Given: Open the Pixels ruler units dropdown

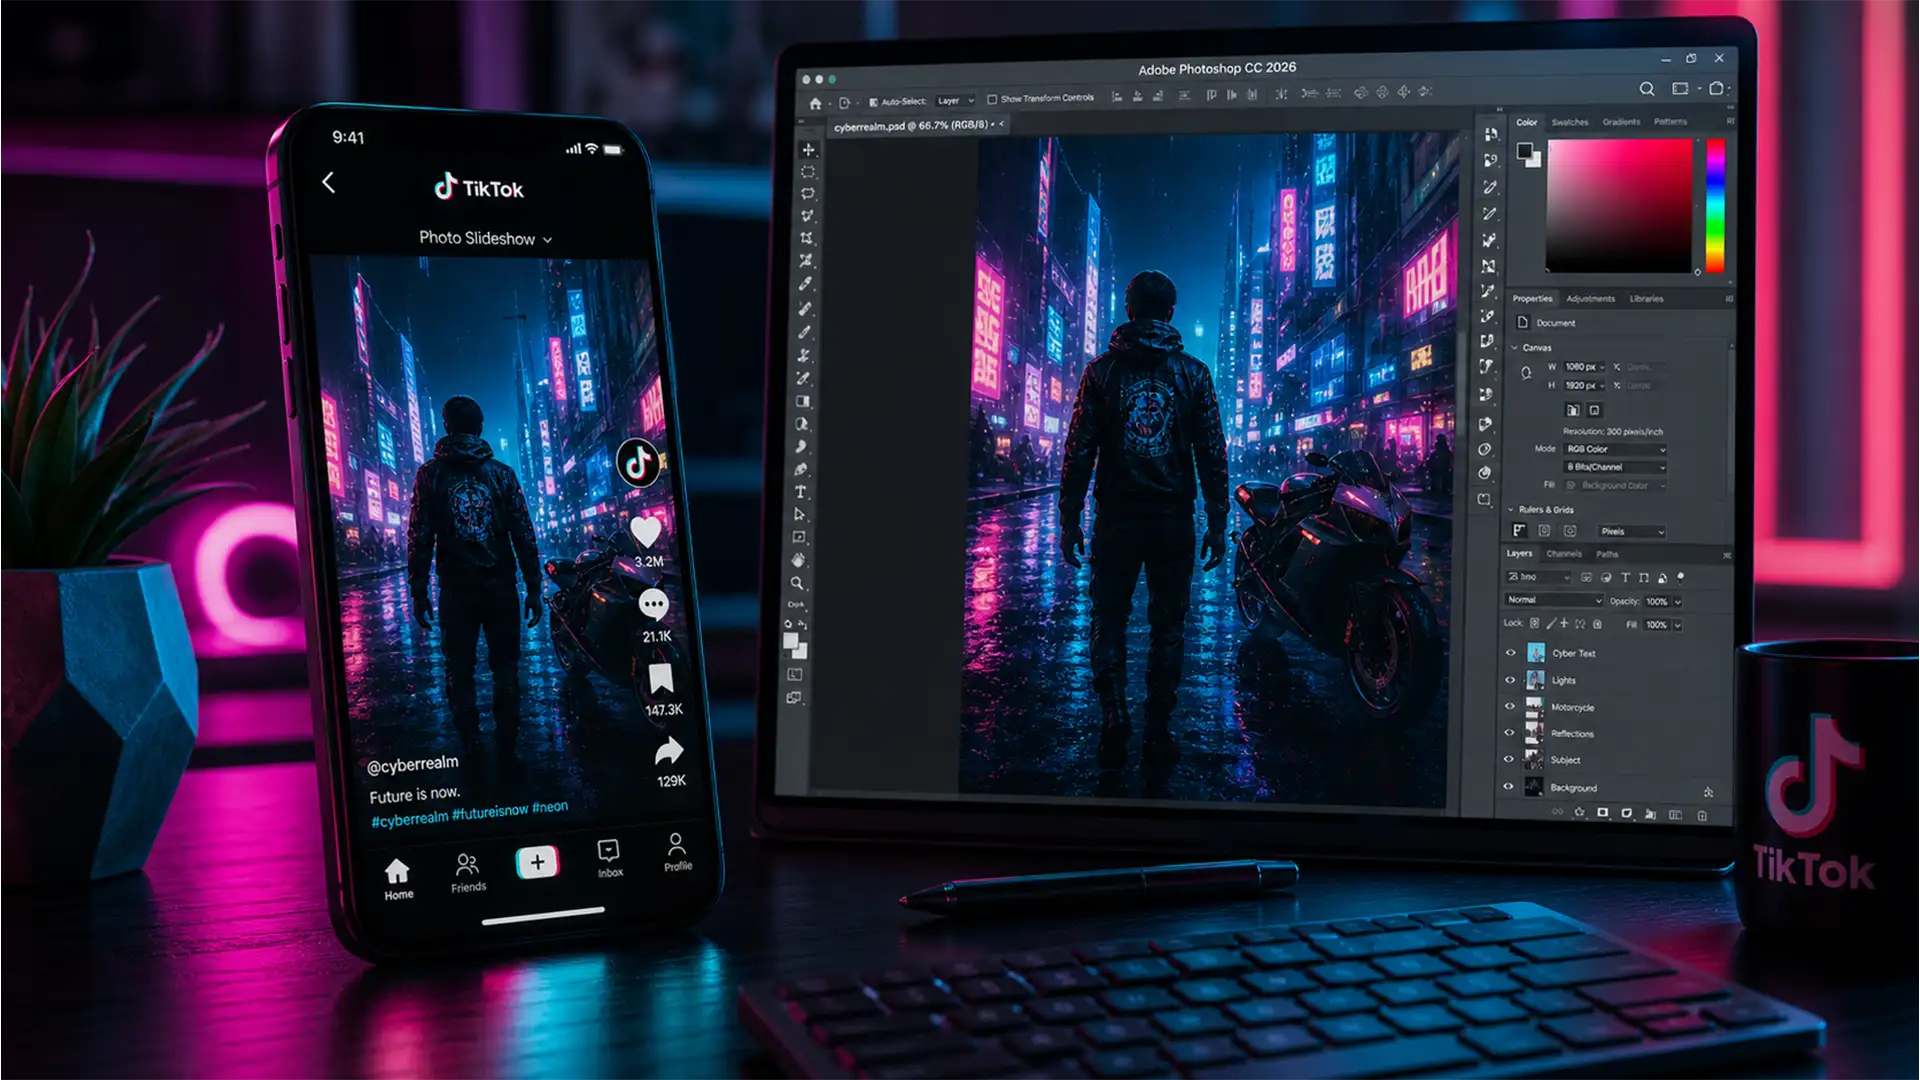Looking at the screenshot, I should tap(1631, 531).
